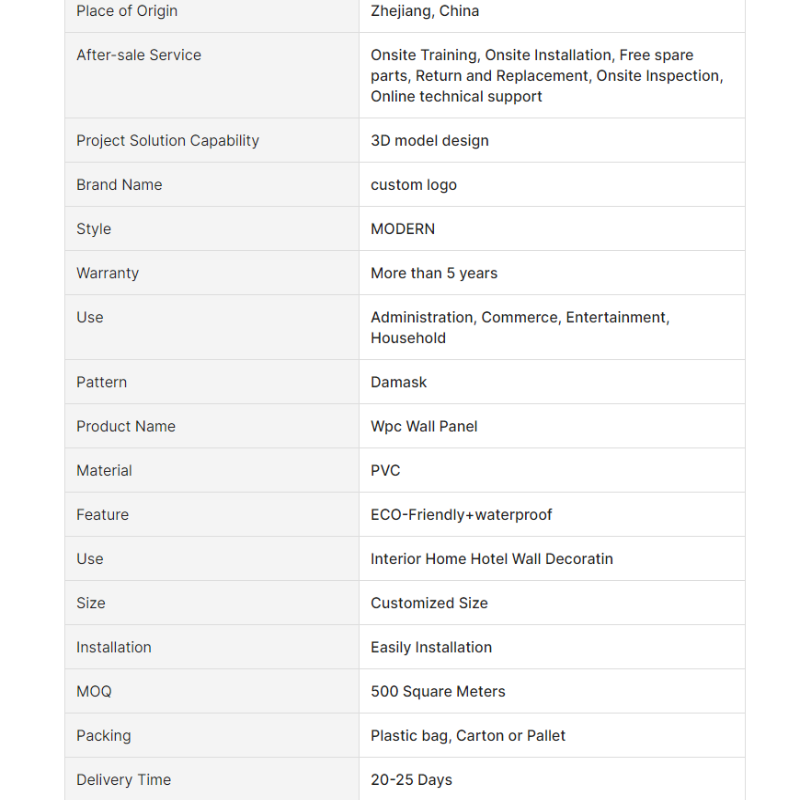Click the Brand Name custom logo value
This screenshot has width=800, height=800.
point(413,185)
